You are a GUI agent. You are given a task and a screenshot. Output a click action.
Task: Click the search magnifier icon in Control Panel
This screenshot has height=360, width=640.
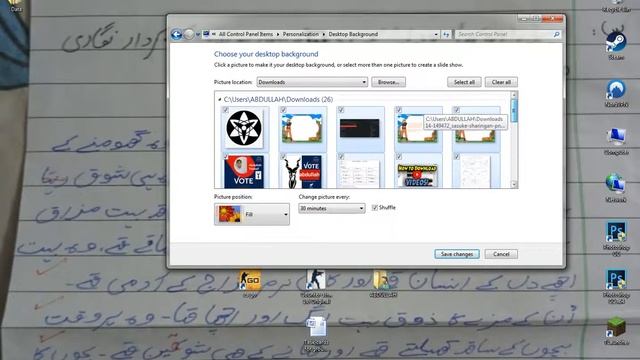click(556, 34)
